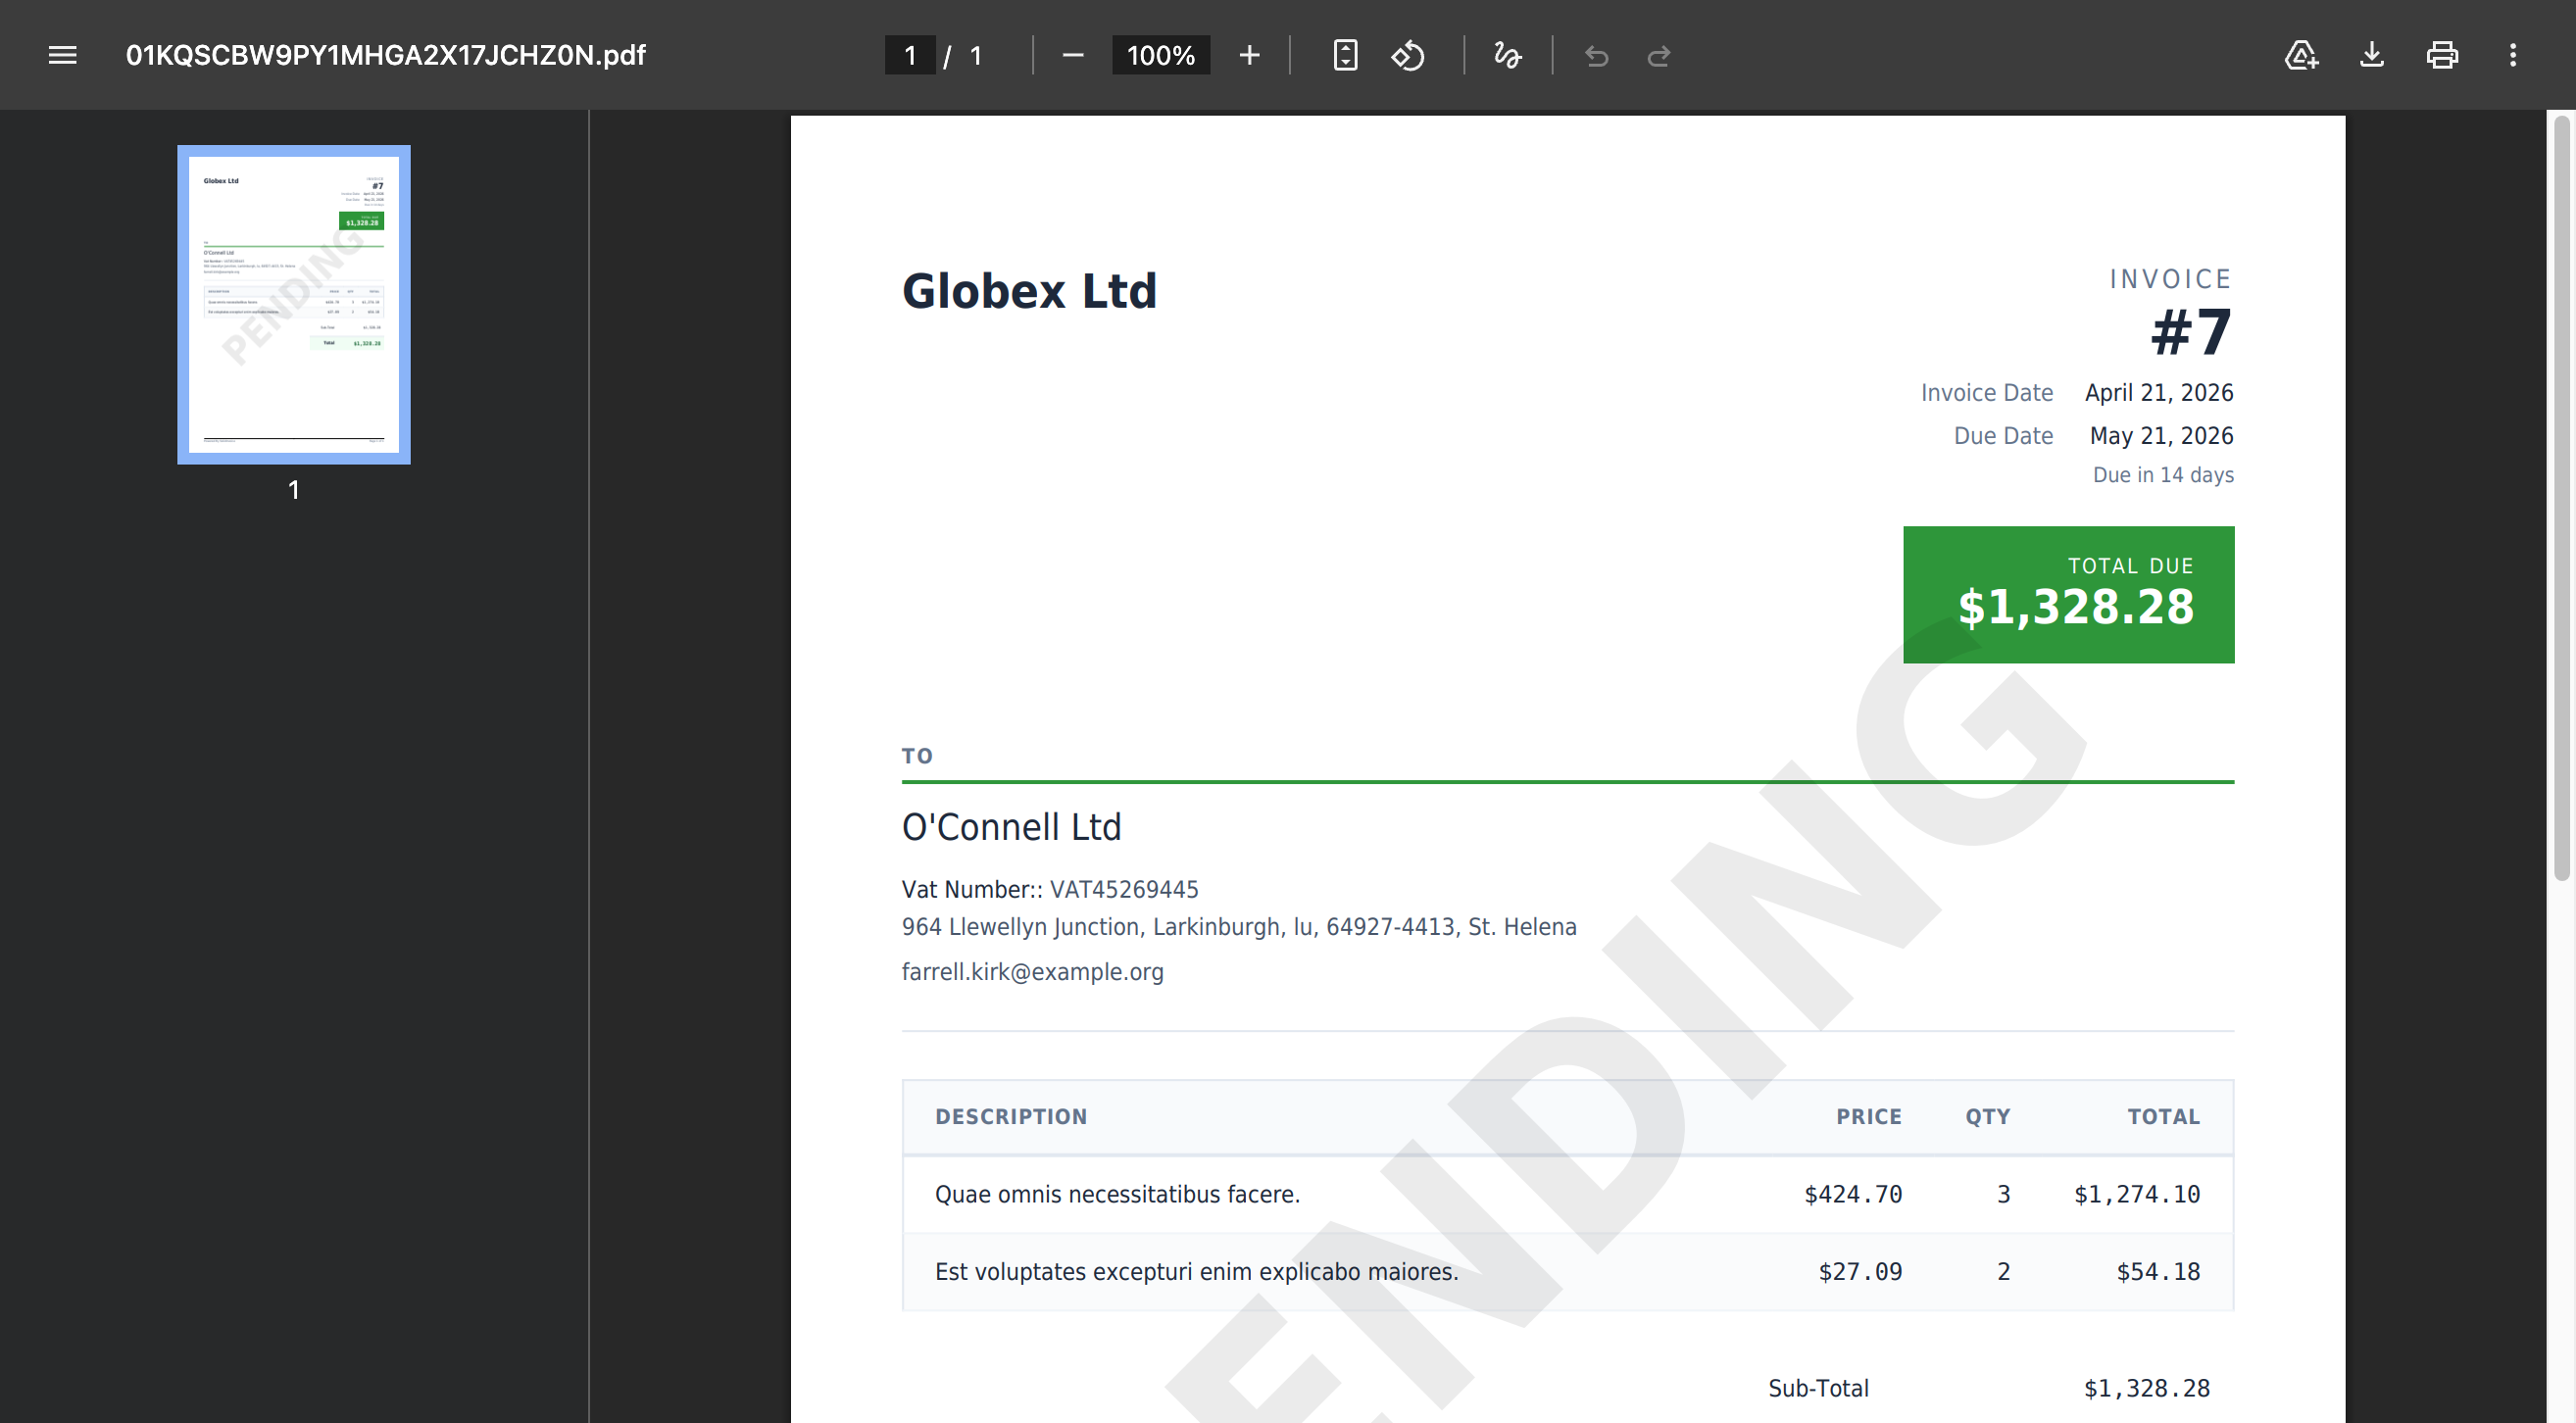Click the $1,328.28 total due amount
Screen dimensions: 2576x1423
(2075, 607)
